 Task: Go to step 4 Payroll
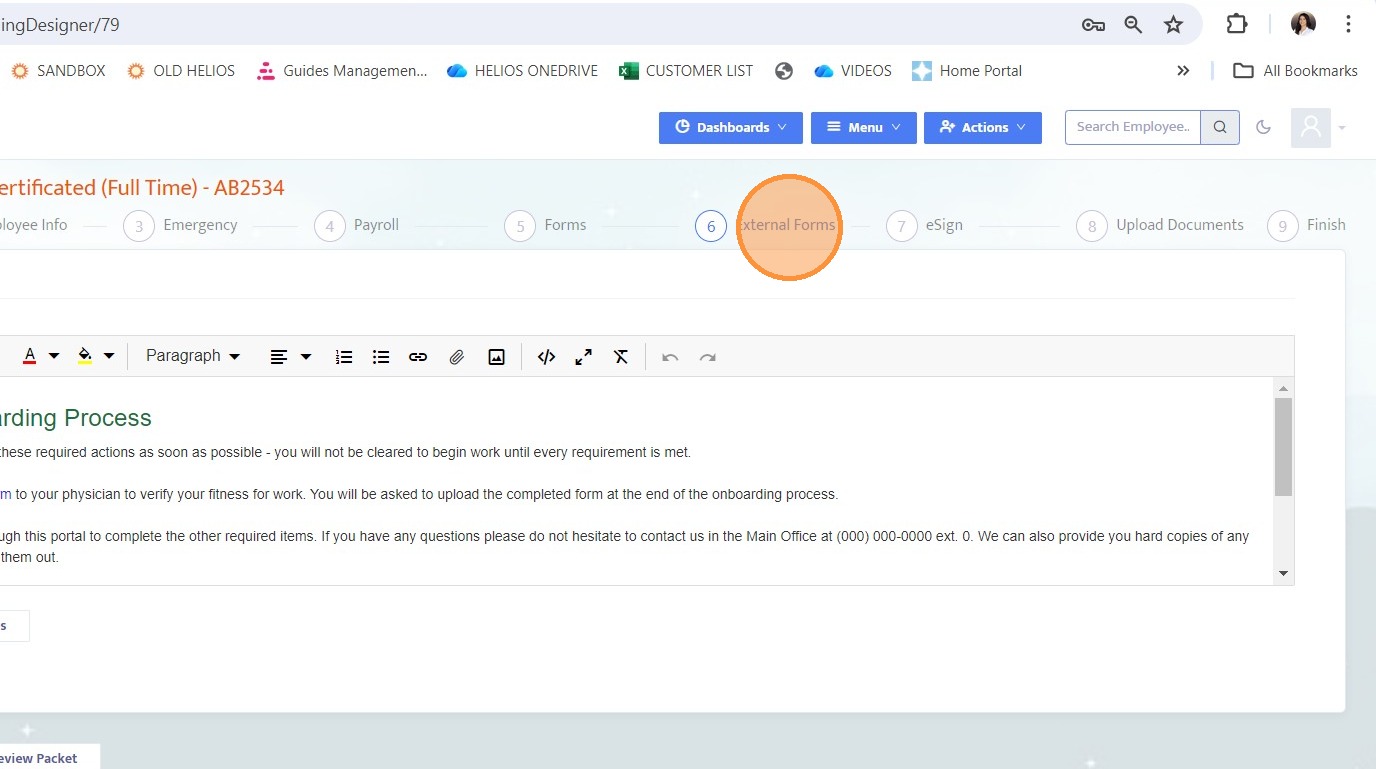(357, 225)
